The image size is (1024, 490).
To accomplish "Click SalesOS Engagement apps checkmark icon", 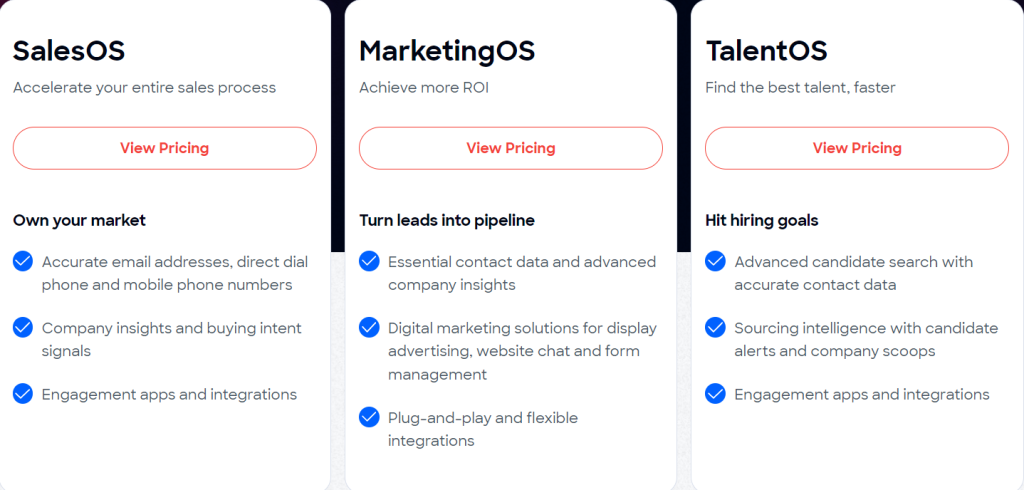I will [x=23, y=394].
